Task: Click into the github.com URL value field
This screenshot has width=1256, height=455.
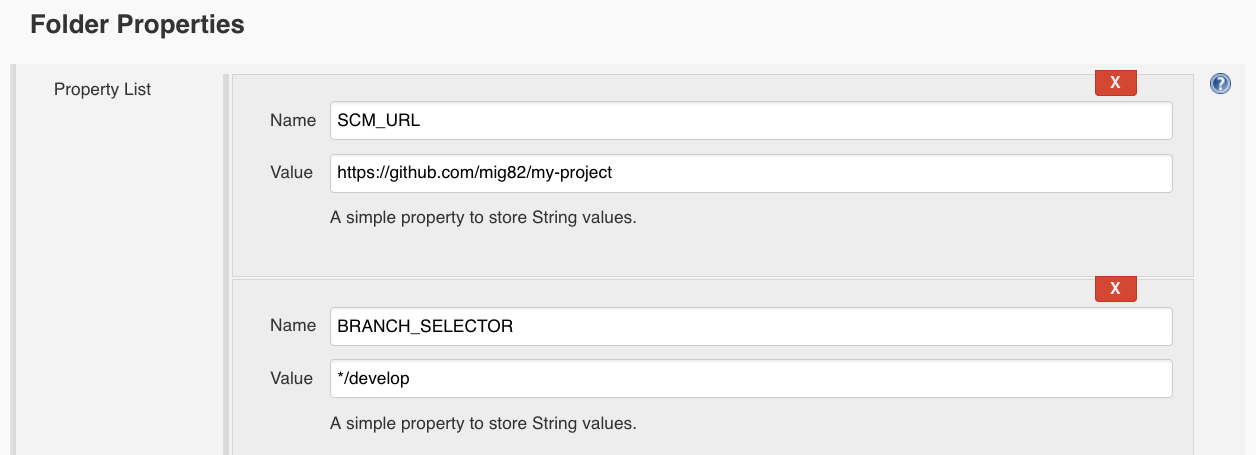Action: pyautogui.click(x=750, y=172)
